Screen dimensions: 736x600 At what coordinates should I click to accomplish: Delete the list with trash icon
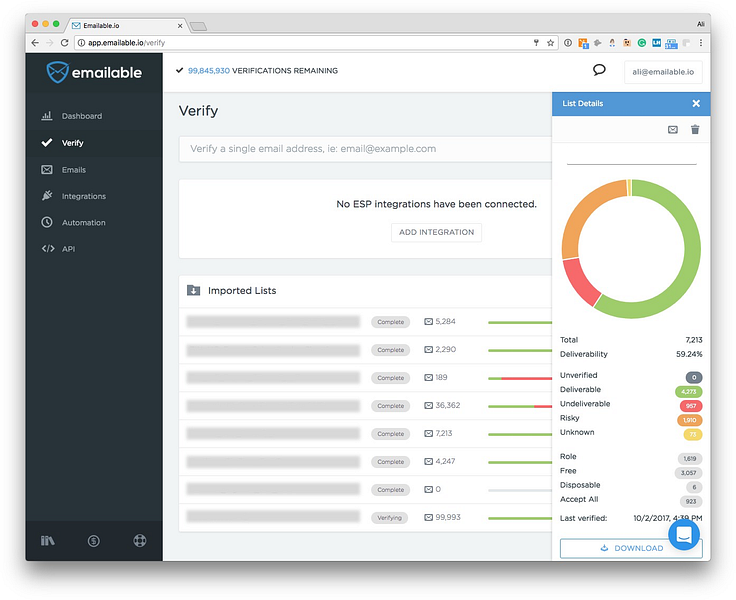695,130
